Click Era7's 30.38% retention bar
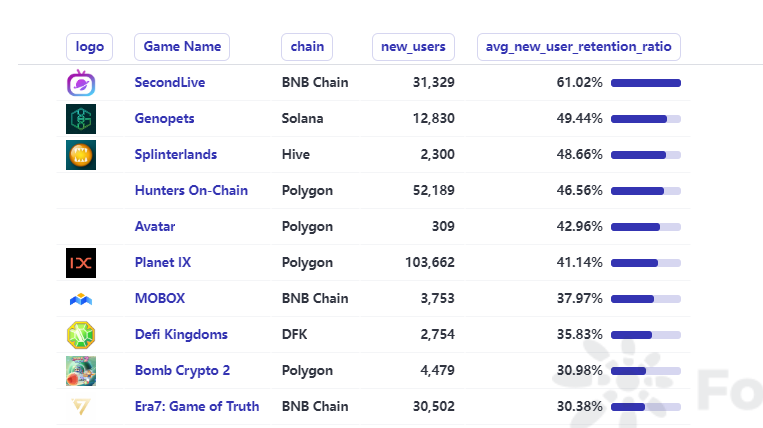The height and width of the screenshot is (428, 763). tap(645, 407)
